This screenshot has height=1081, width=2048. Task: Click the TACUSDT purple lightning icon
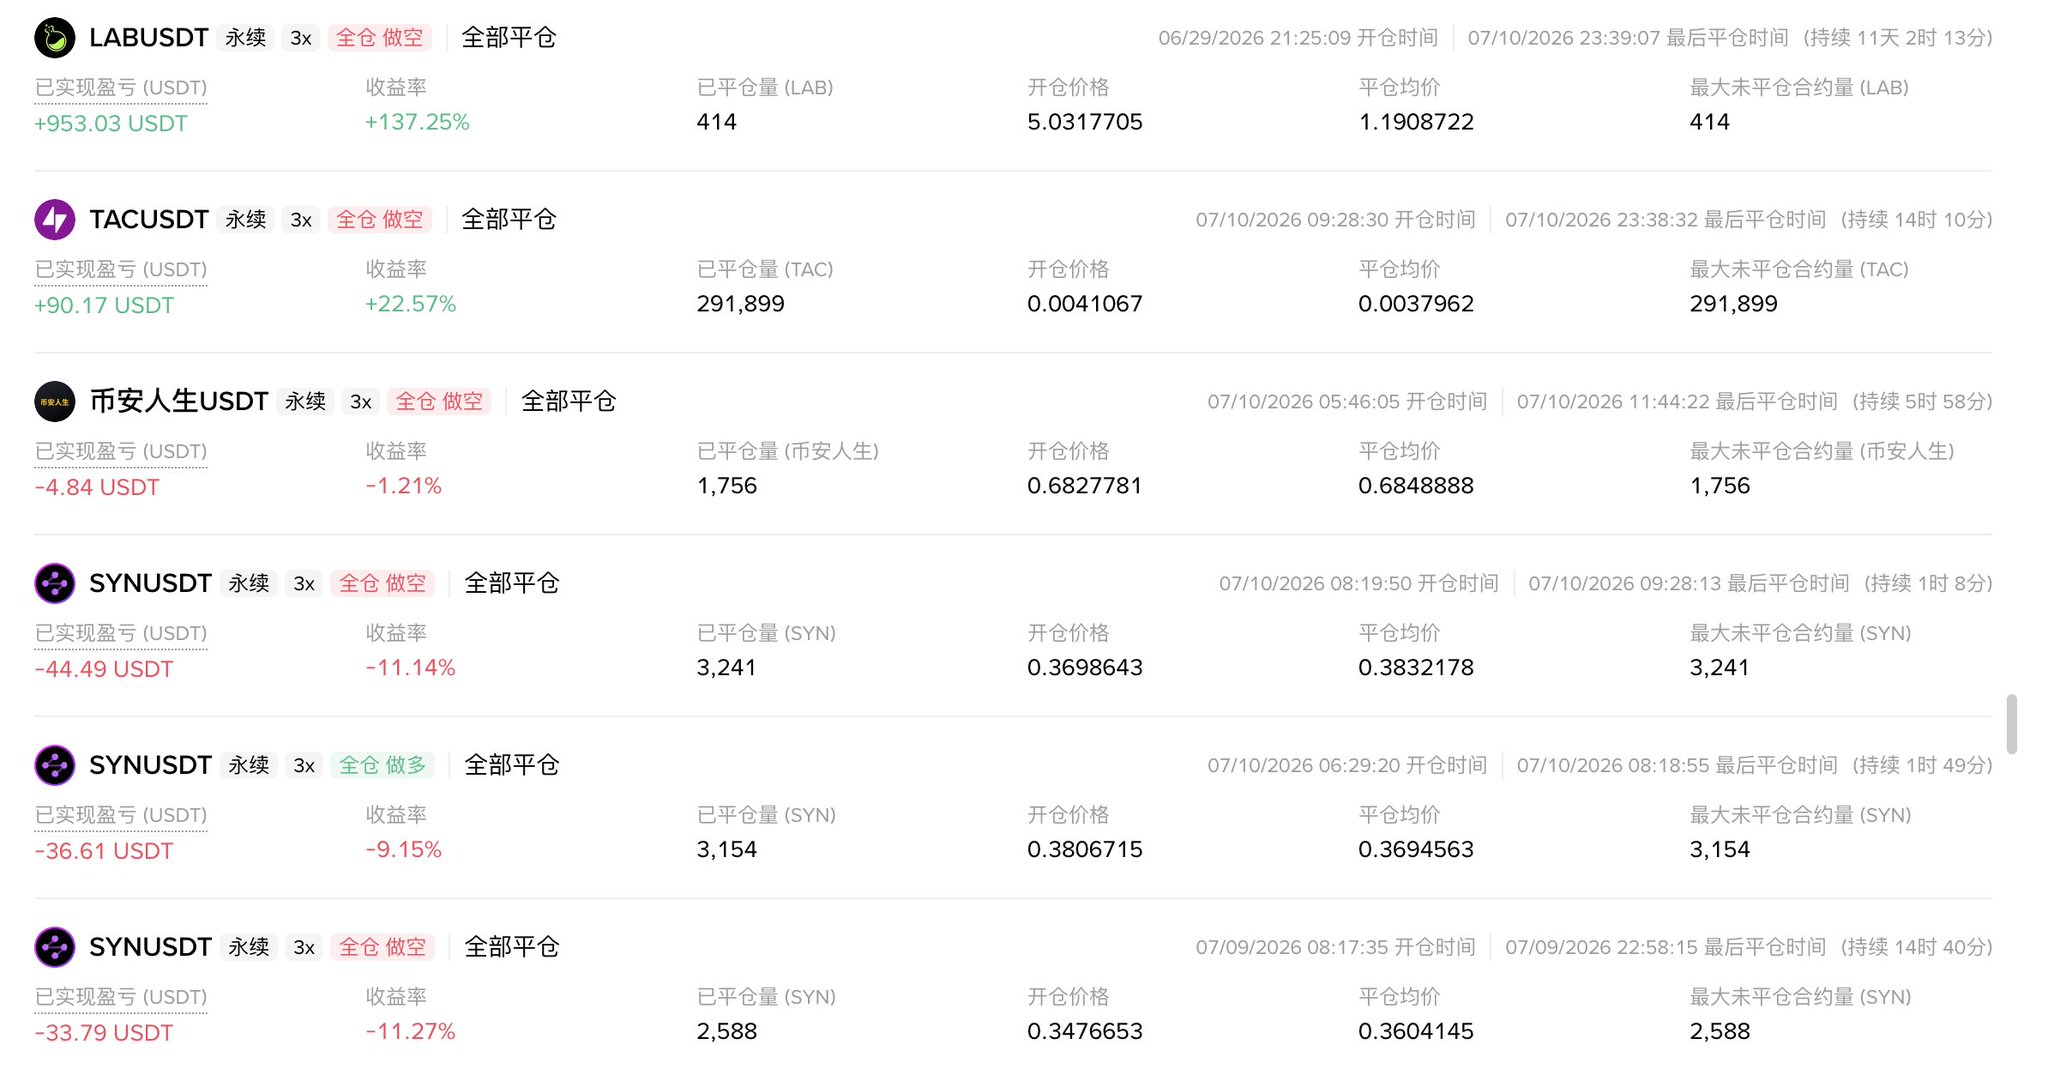pyautogui.click(x=55, y=220)
